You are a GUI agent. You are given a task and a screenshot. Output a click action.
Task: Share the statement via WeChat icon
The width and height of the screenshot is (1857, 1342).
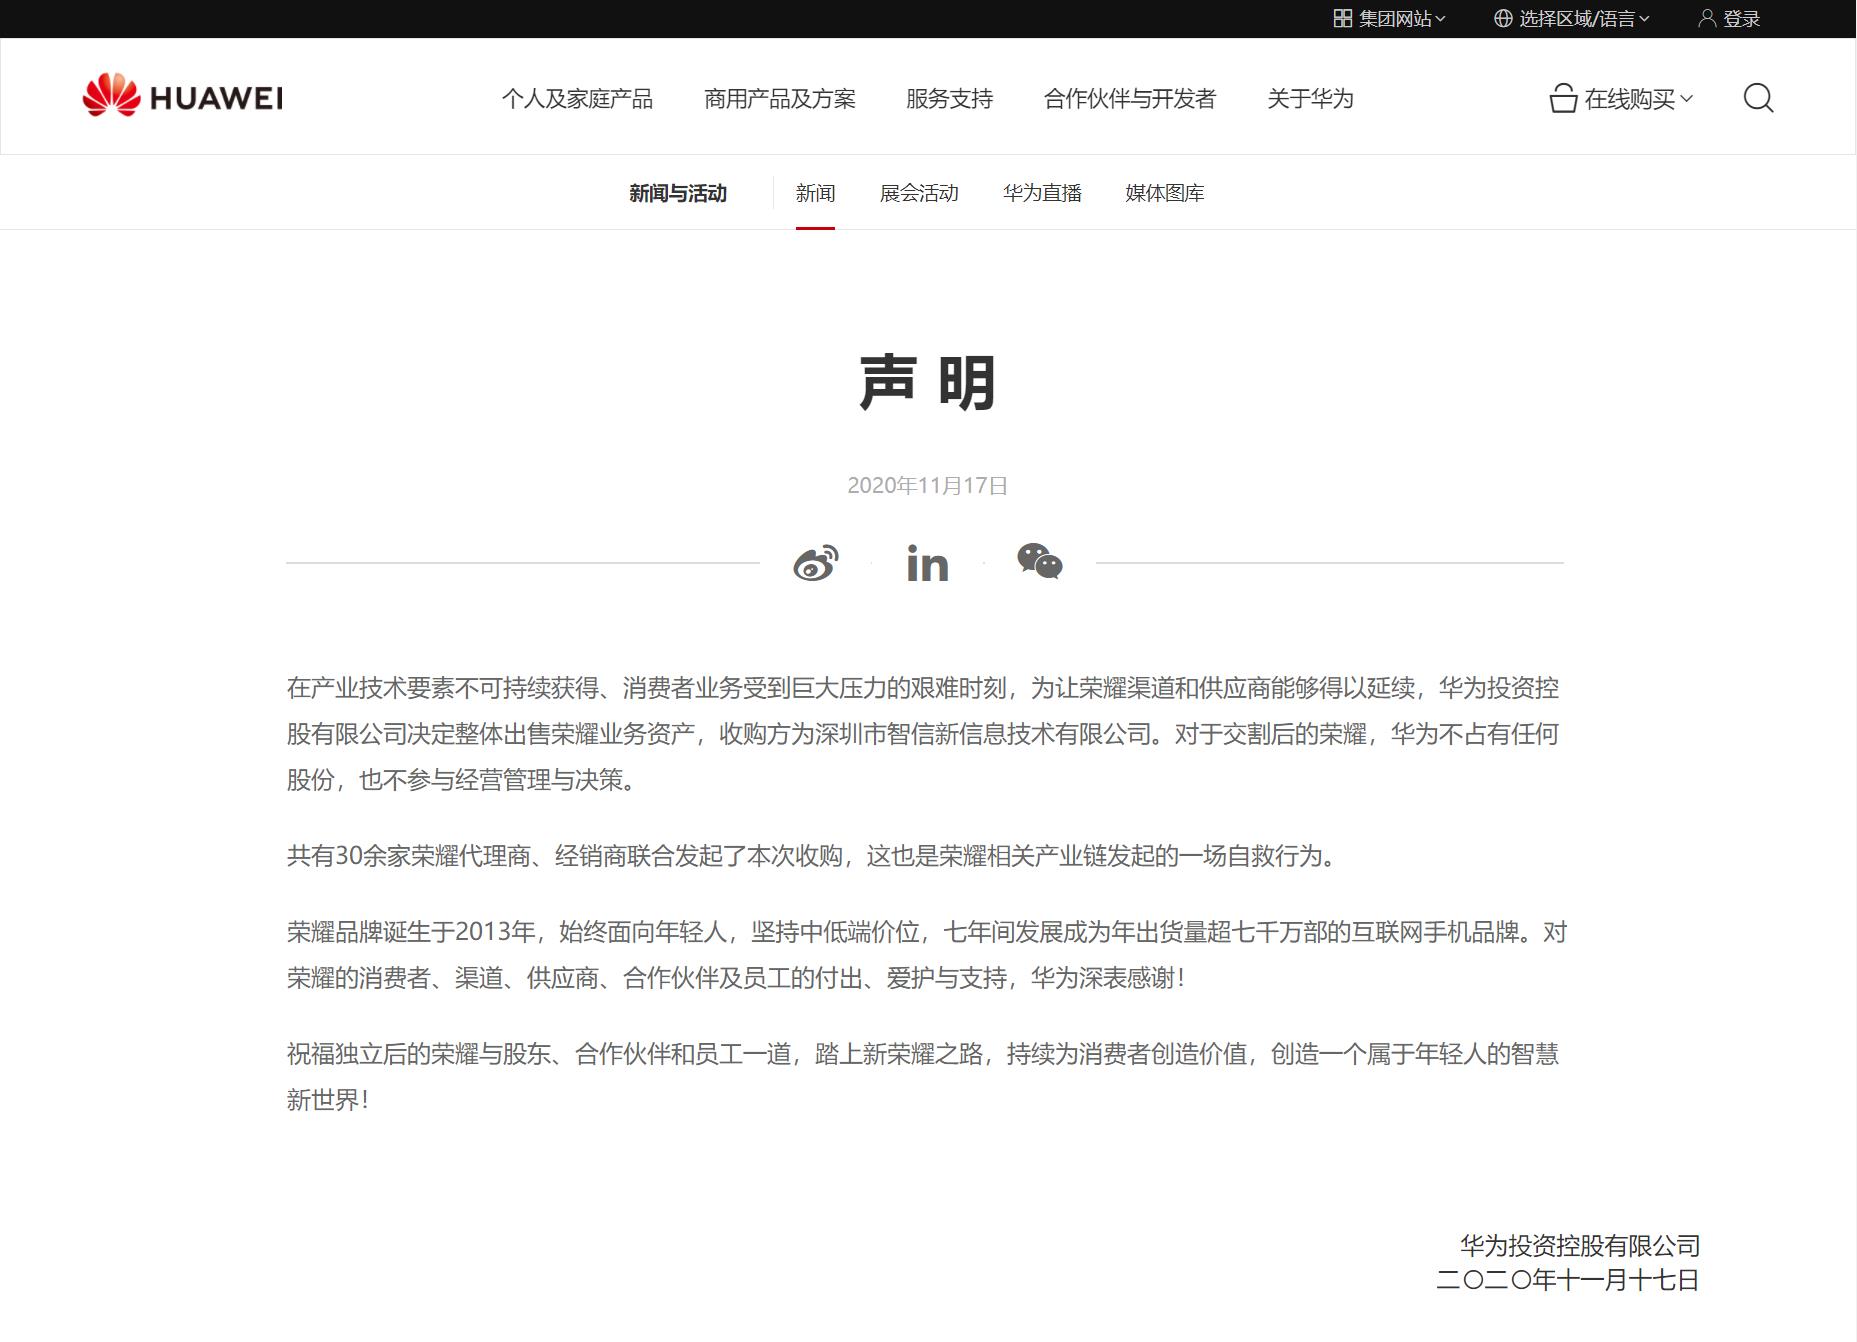[1040, 562]
